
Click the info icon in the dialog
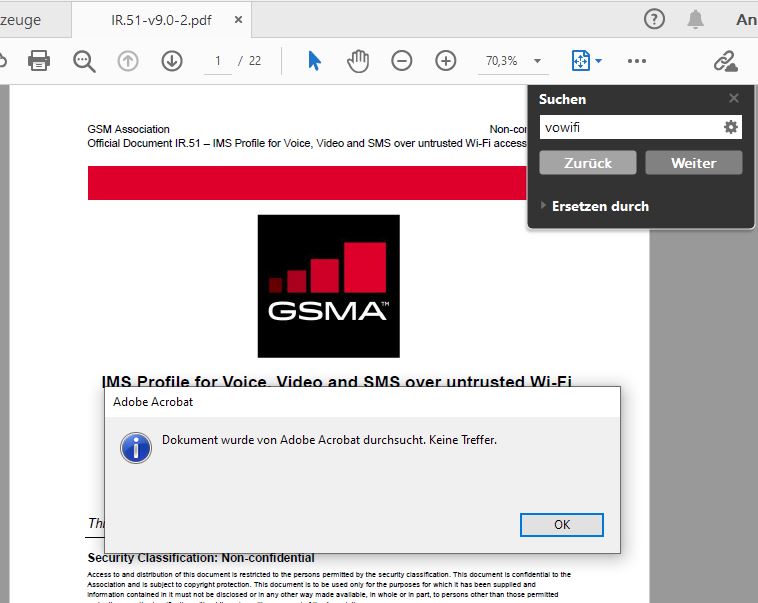tap(136, 448)
